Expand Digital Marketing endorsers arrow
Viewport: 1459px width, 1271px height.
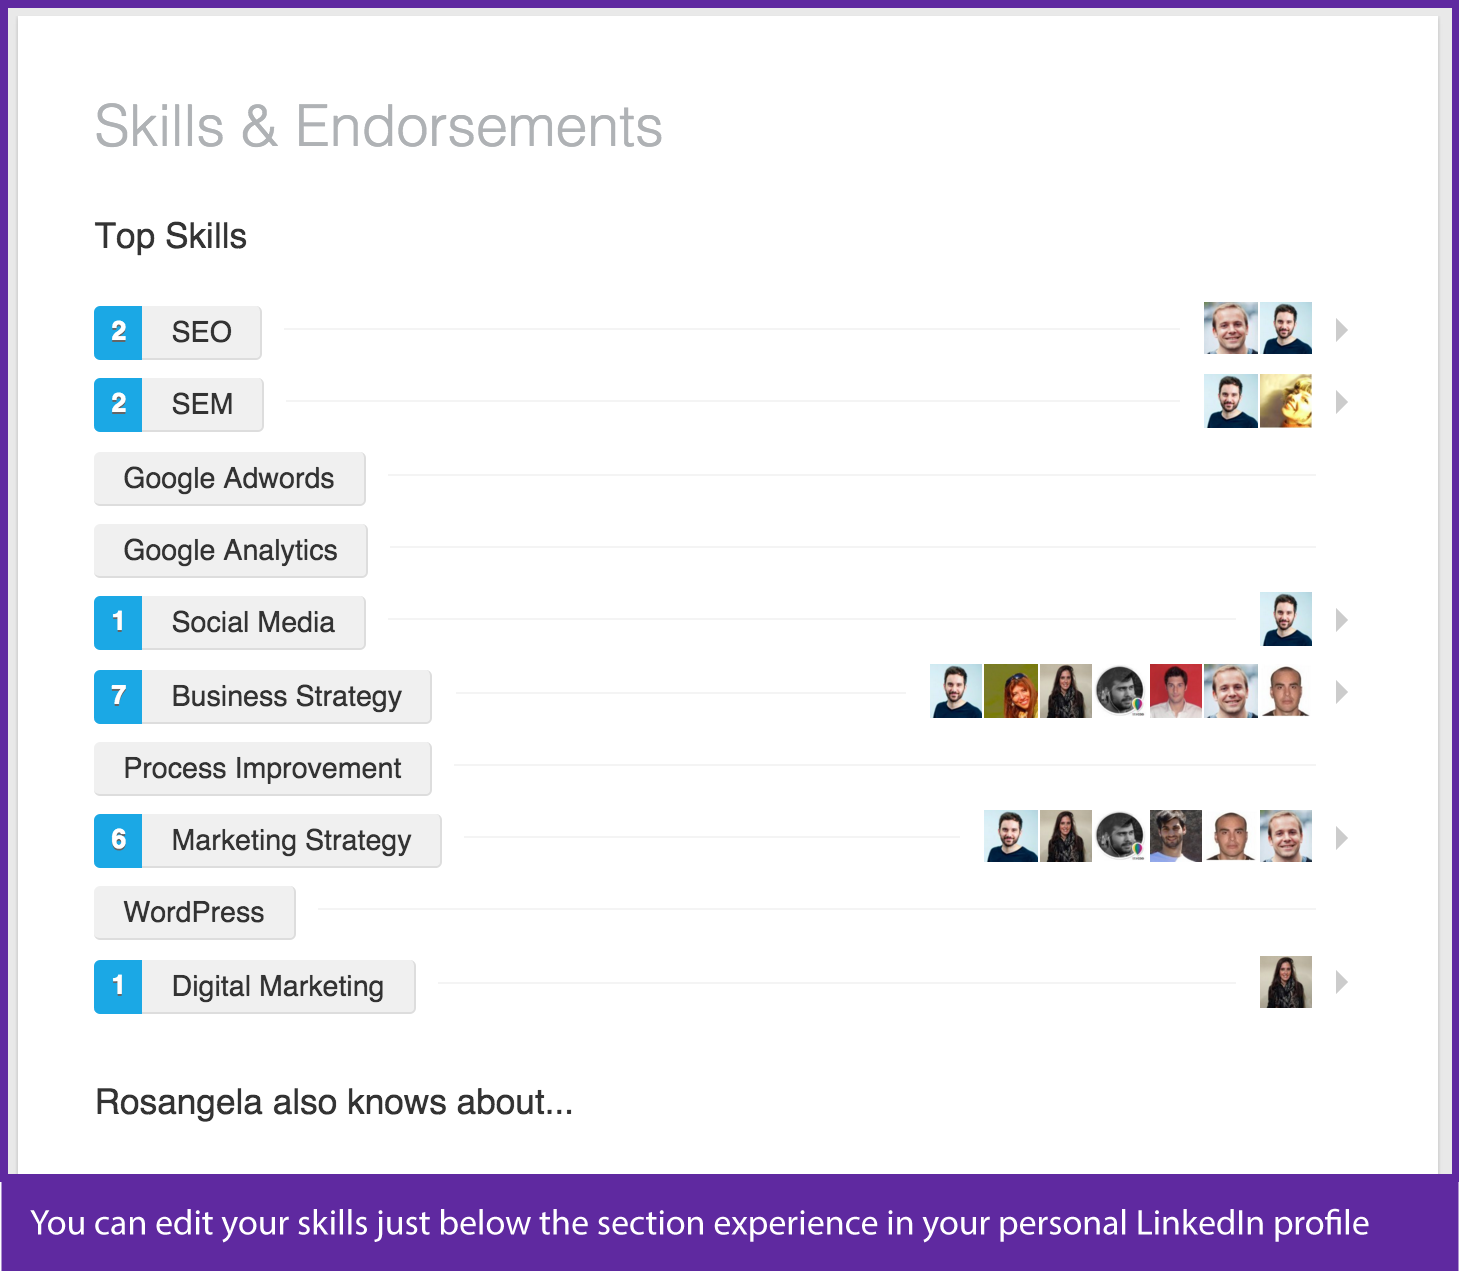pyautogui.click(x=1342, y=982)
